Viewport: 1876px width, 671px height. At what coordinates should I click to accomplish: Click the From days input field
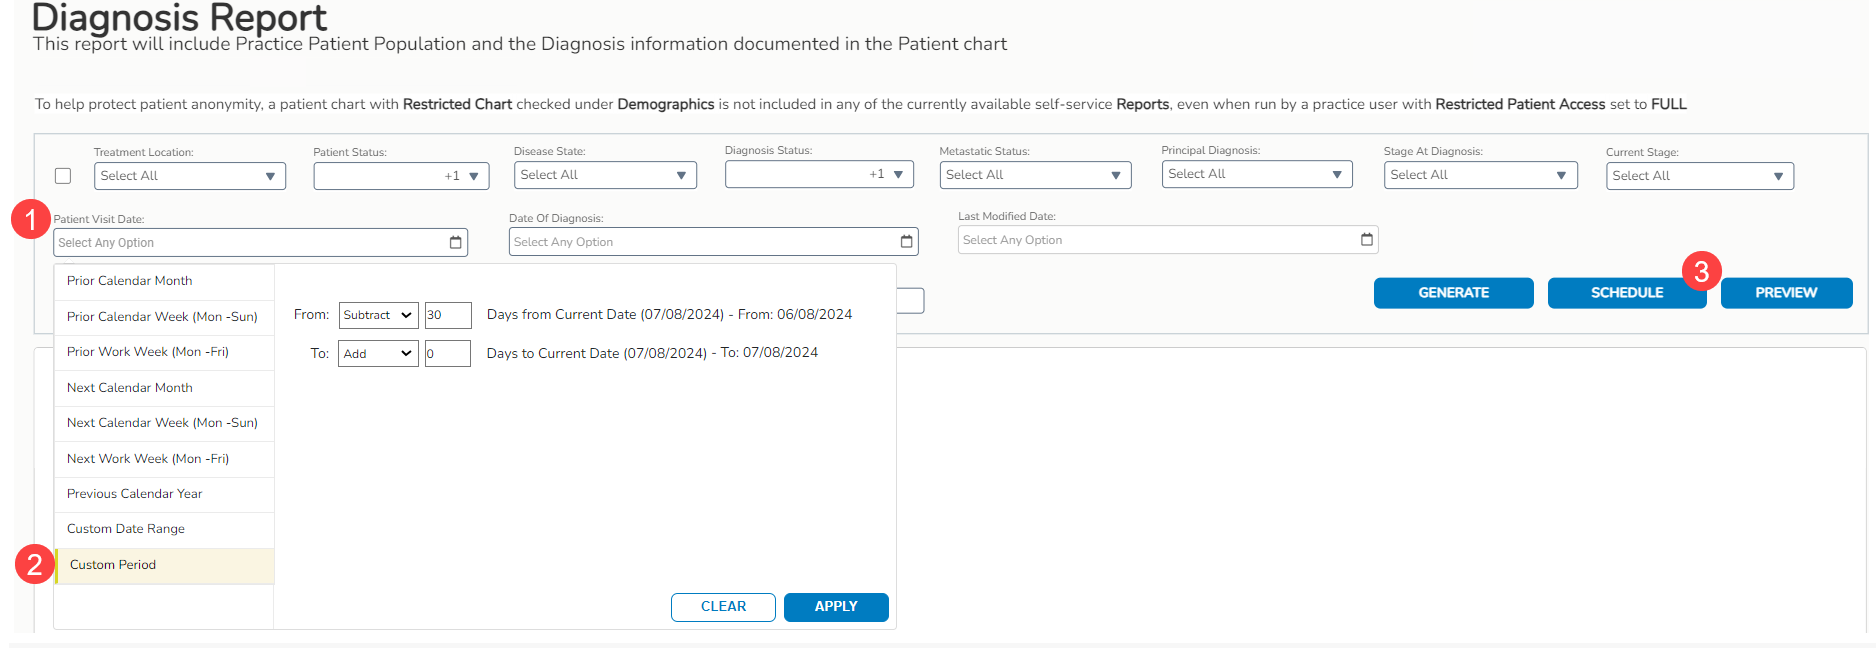[447, 315]
